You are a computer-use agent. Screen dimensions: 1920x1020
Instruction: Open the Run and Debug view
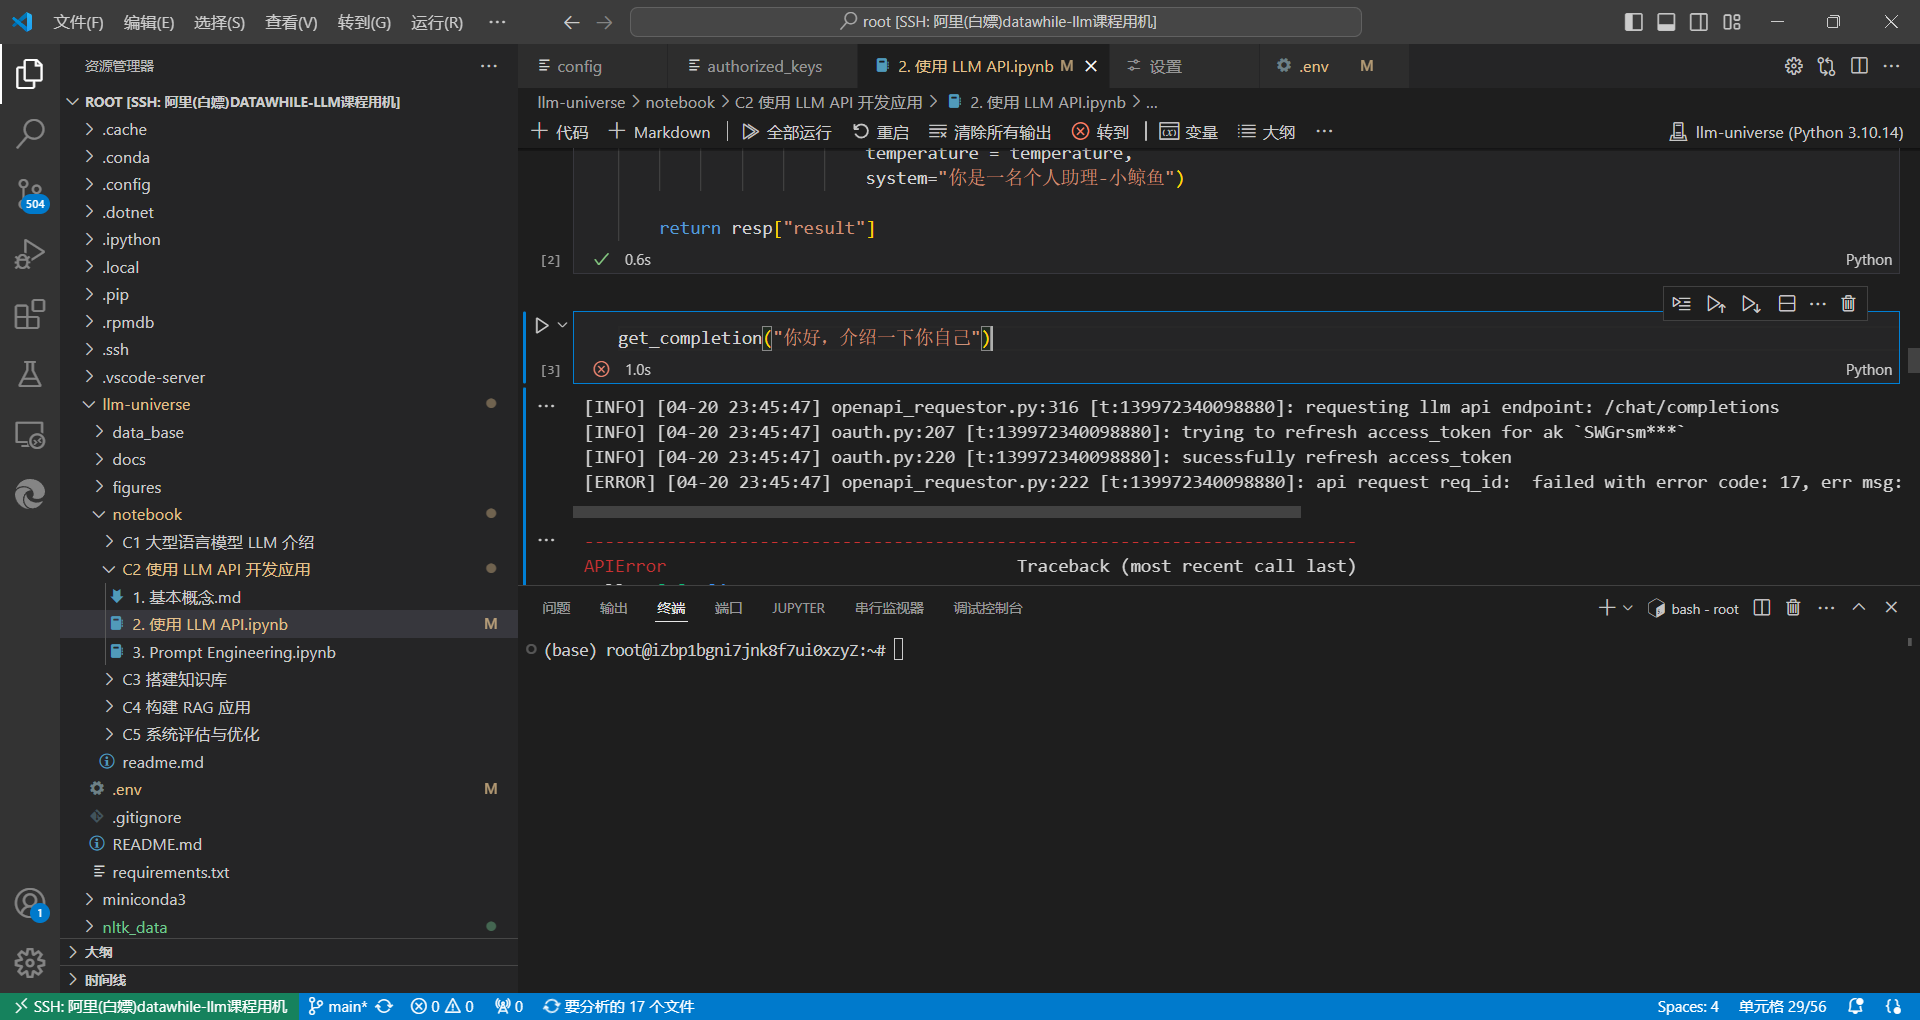click(x=30, y=254)
